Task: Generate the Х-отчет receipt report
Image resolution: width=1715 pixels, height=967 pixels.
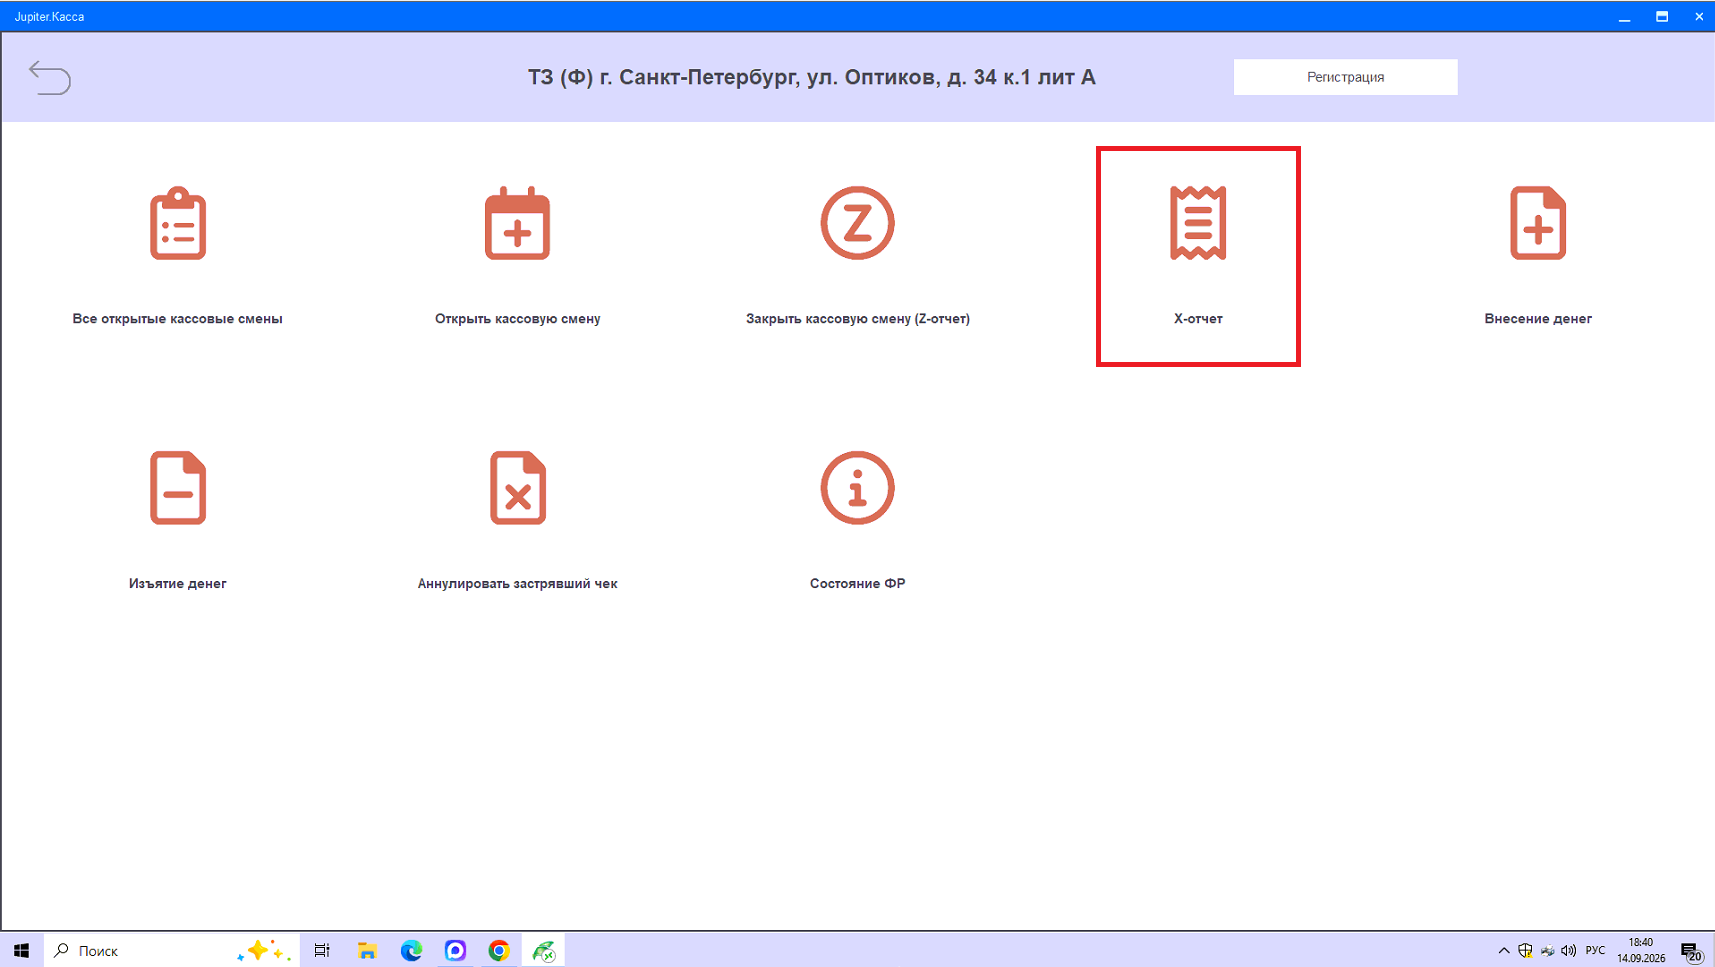Action: coord(1198,223)
